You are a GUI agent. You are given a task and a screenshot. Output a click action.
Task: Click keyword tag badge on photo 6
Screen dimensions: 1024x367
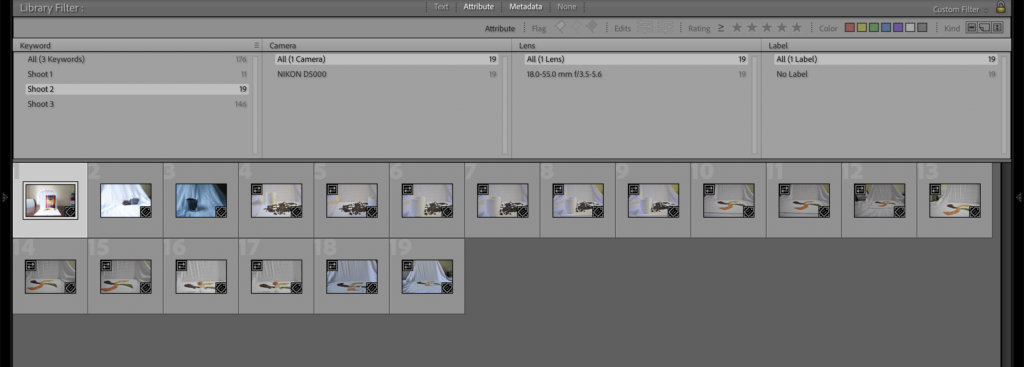coord(447,212)
